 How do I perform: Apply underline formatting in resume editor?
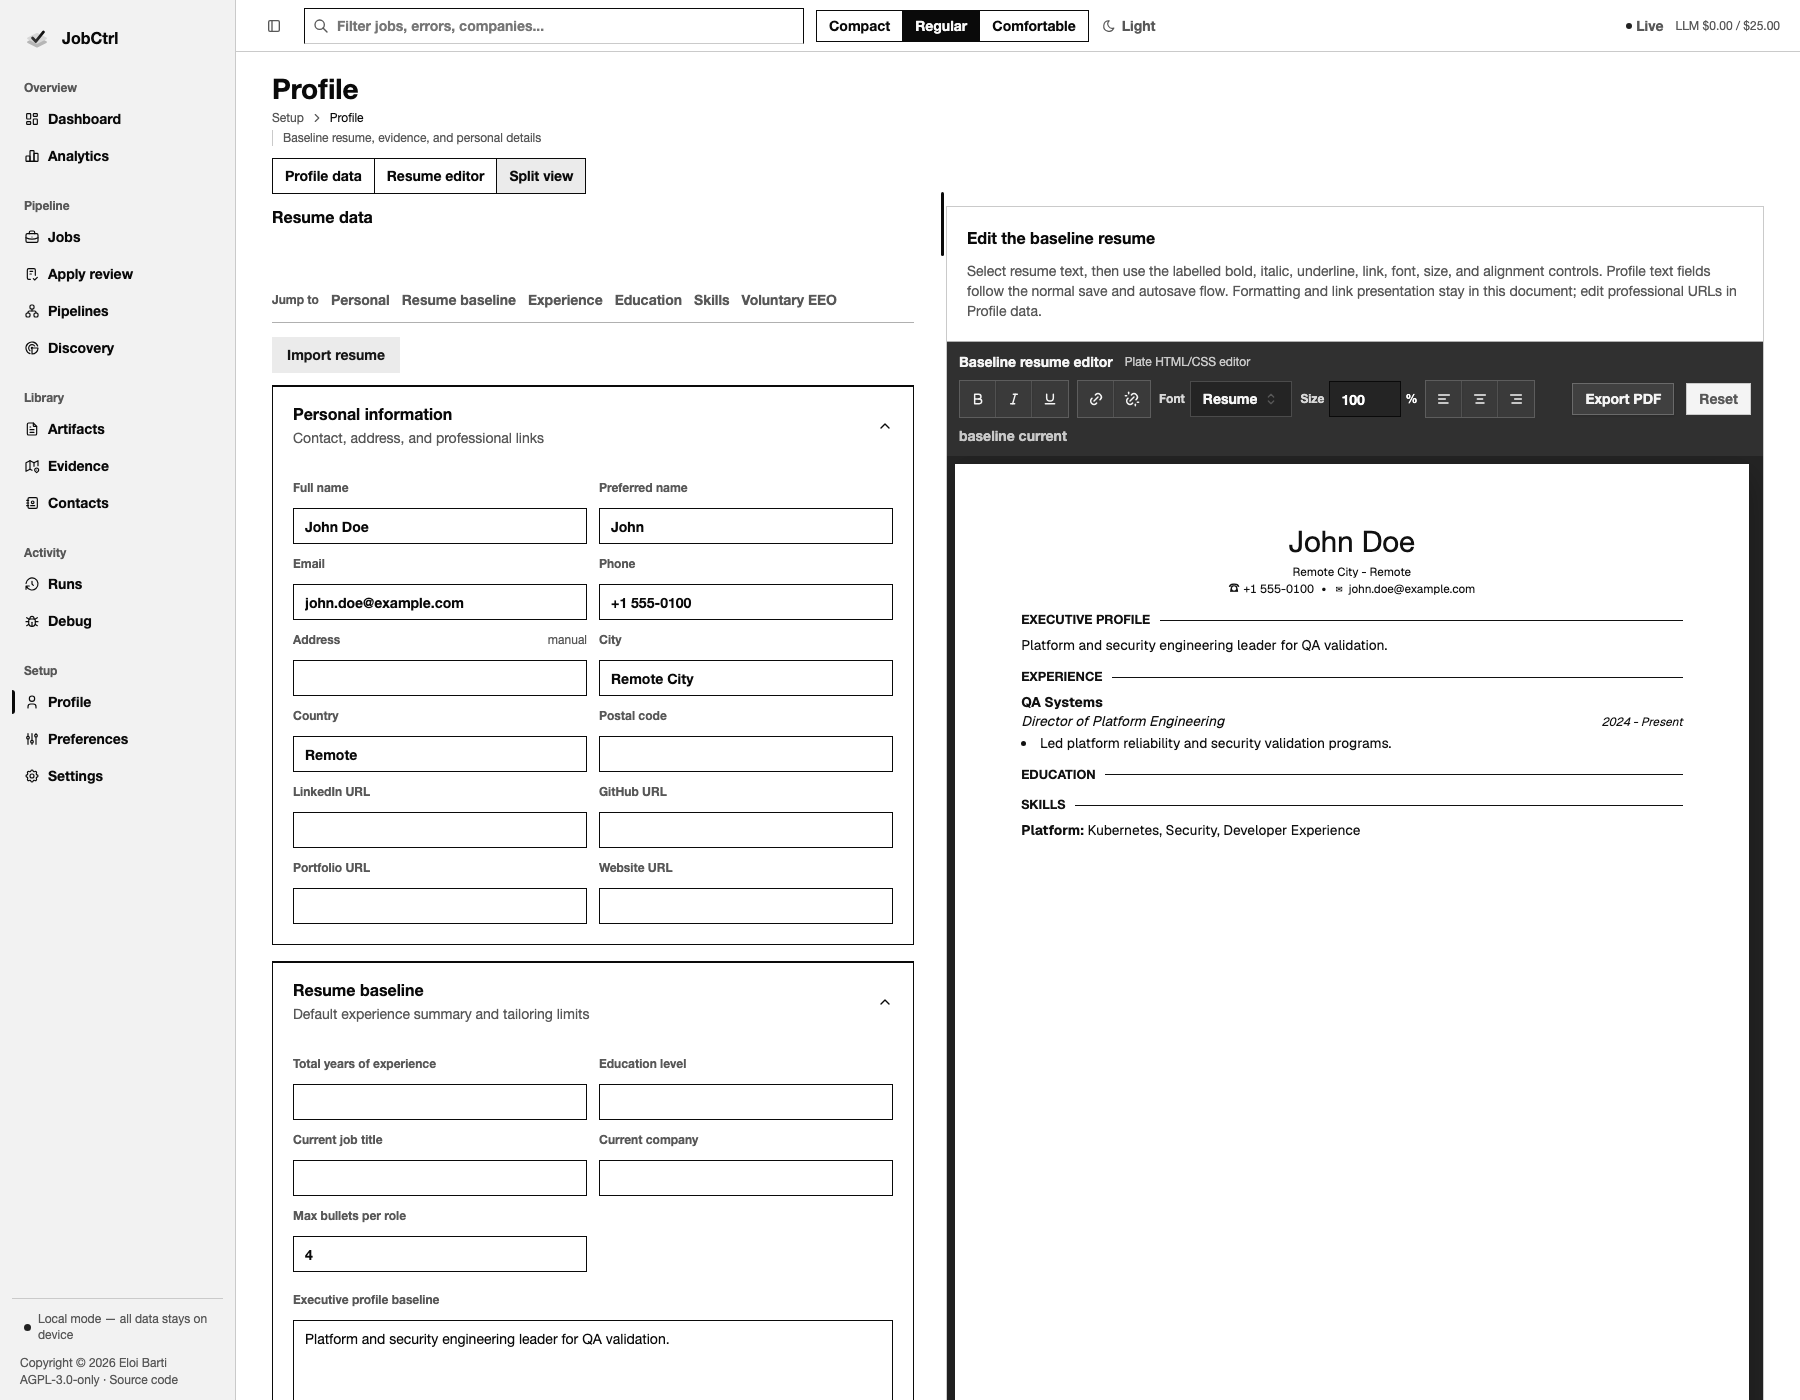1050,399
